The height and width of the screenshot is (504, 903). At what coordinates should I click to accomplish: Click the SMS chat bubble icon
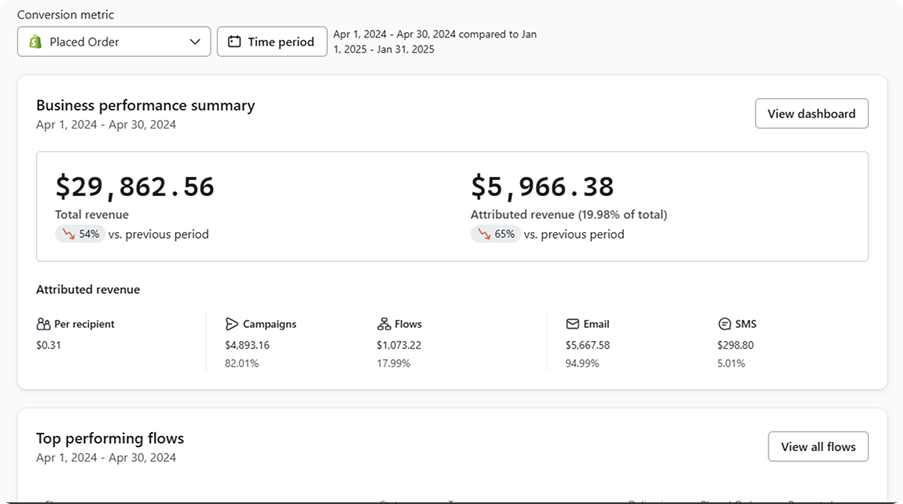724,324
